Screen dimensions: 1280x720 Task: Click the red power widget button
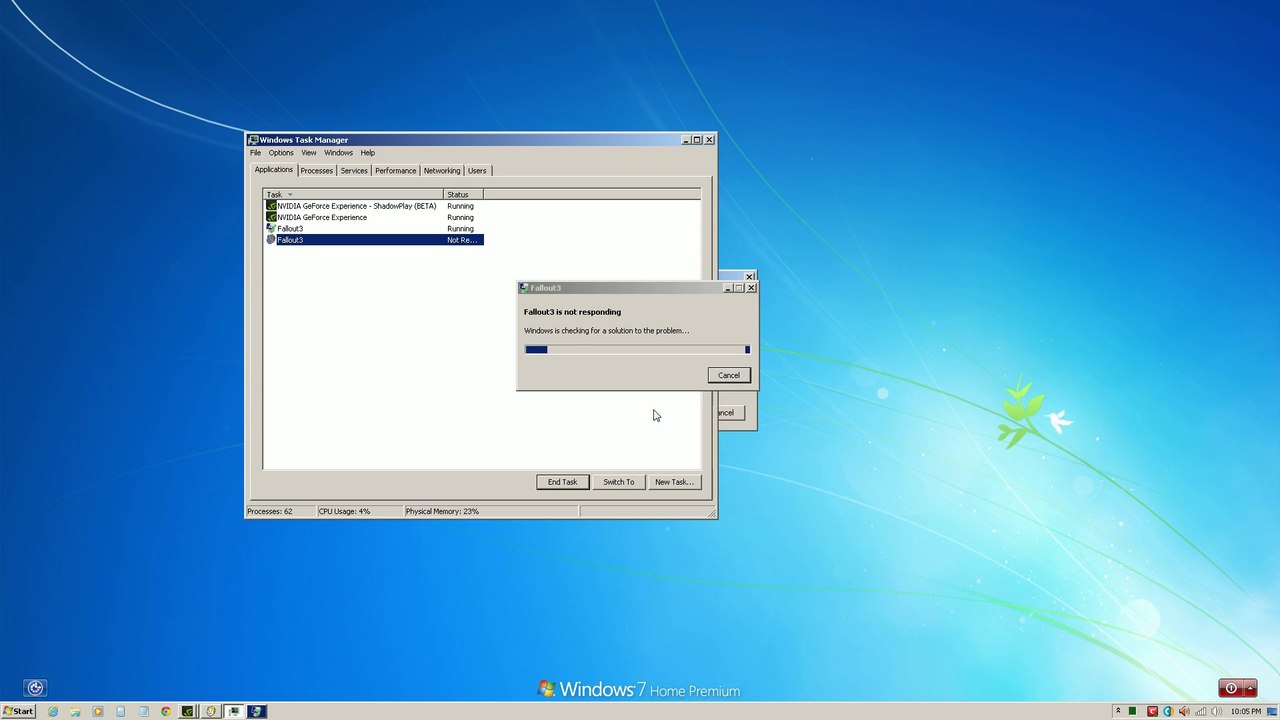(1231, 688)
